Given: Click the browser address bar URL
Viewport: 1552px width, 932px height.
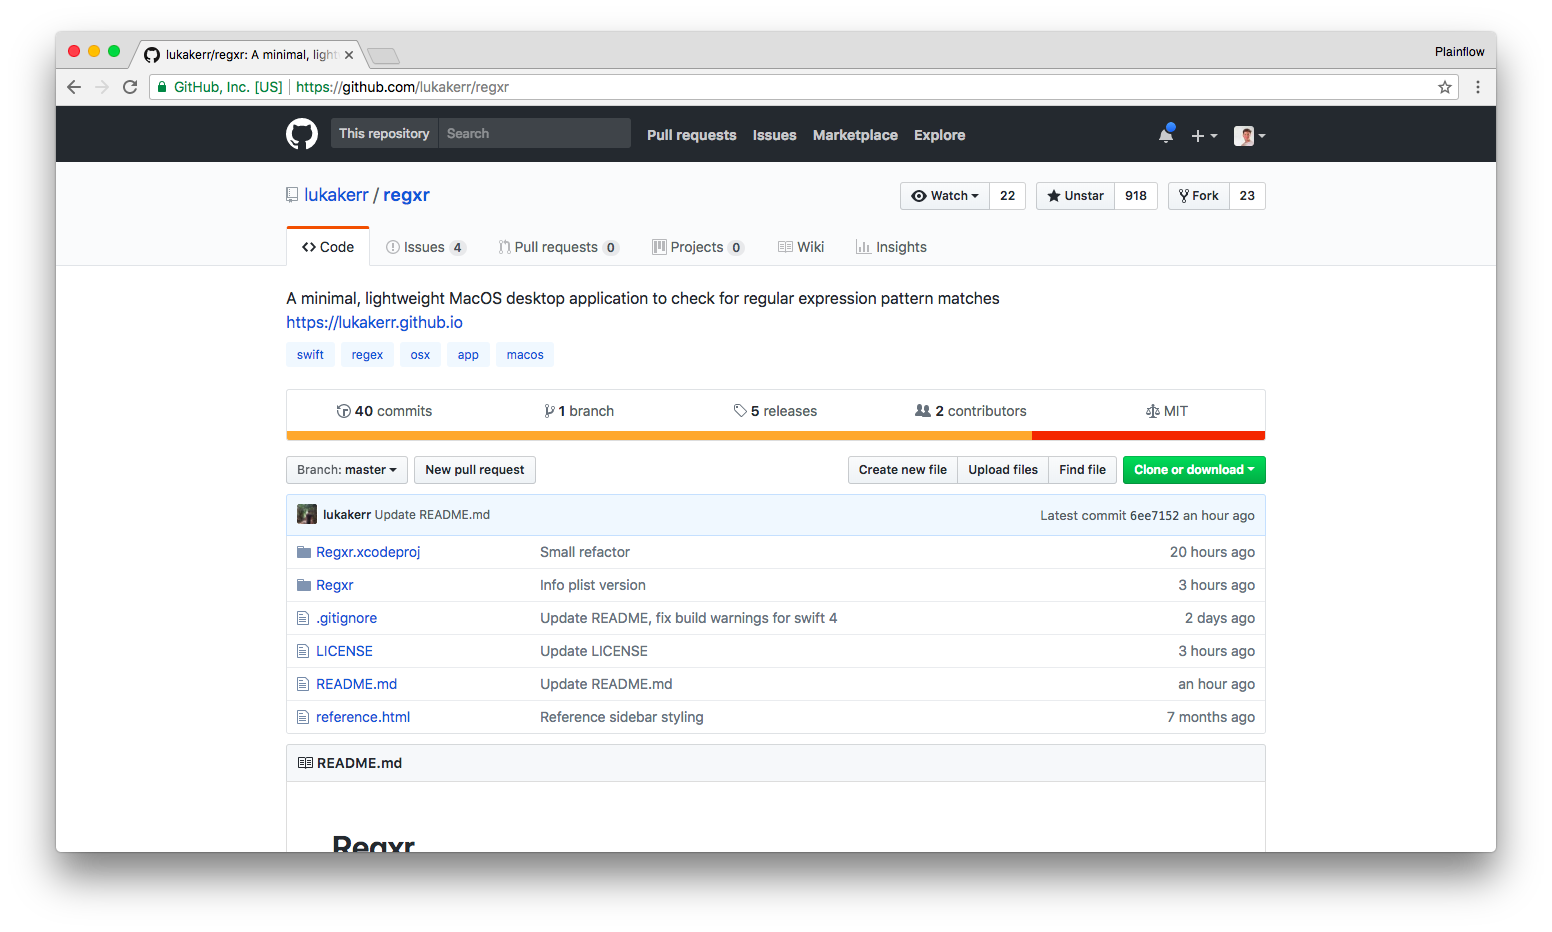Looking at the screenshot, I should [403, 87].
